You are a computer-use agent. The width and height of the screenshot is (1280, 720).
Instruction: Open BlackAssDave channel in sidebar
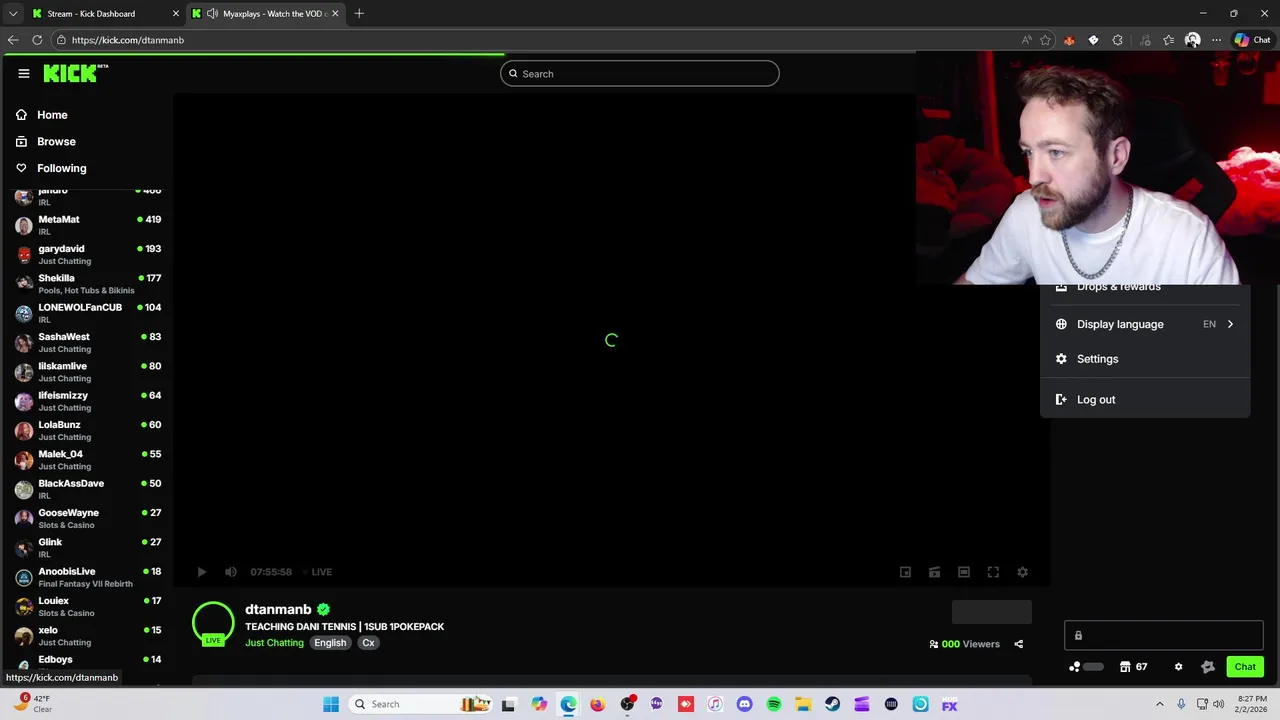coord(88,489)
